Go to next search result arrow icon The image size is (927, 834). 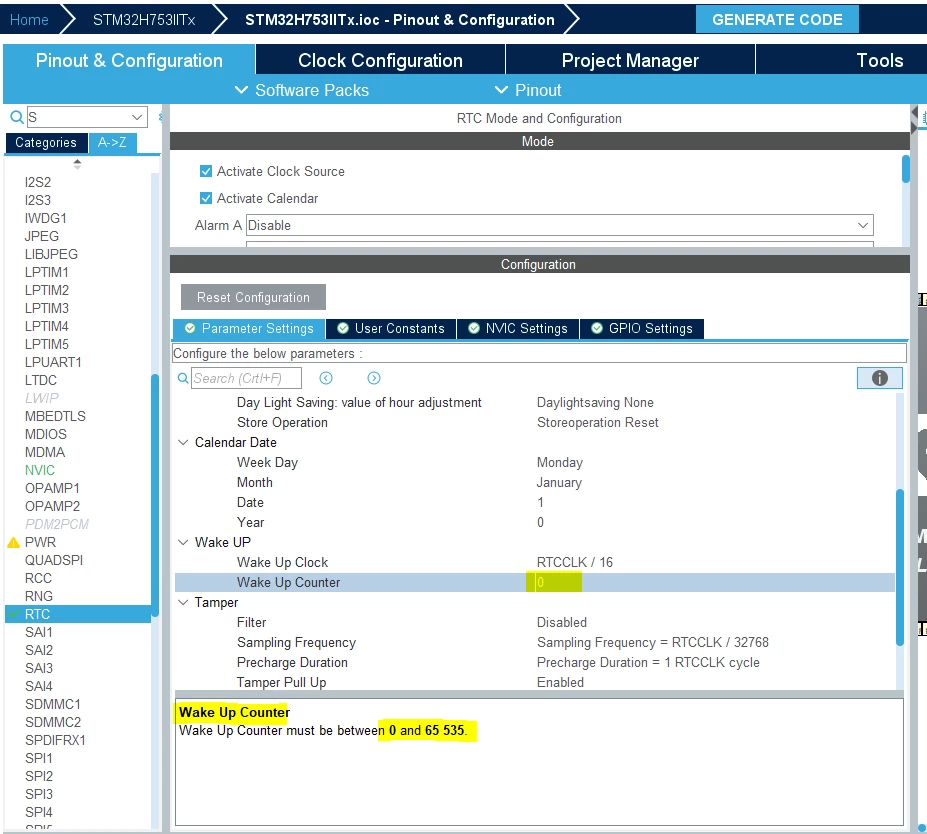(374, 378)
